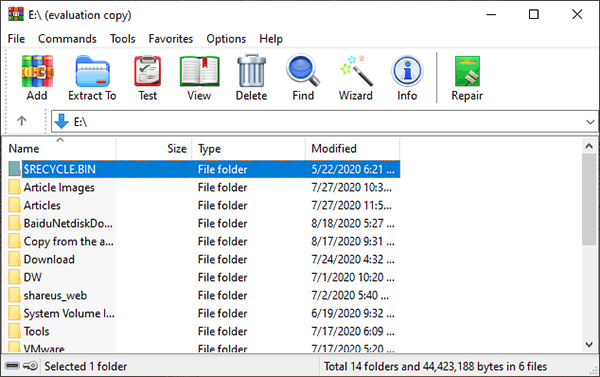Click the DW folder icon
Viewport: 600px width, 377px height.
(15, 277)
